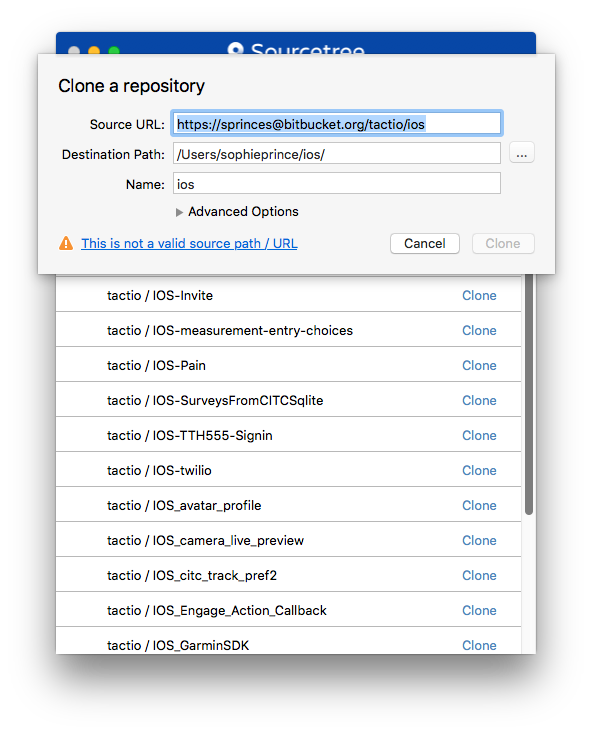The image size is (592, 734).
Task: Select the 'tactio / IOS_citc_track_pref2' row text
Action: point(192,576)
